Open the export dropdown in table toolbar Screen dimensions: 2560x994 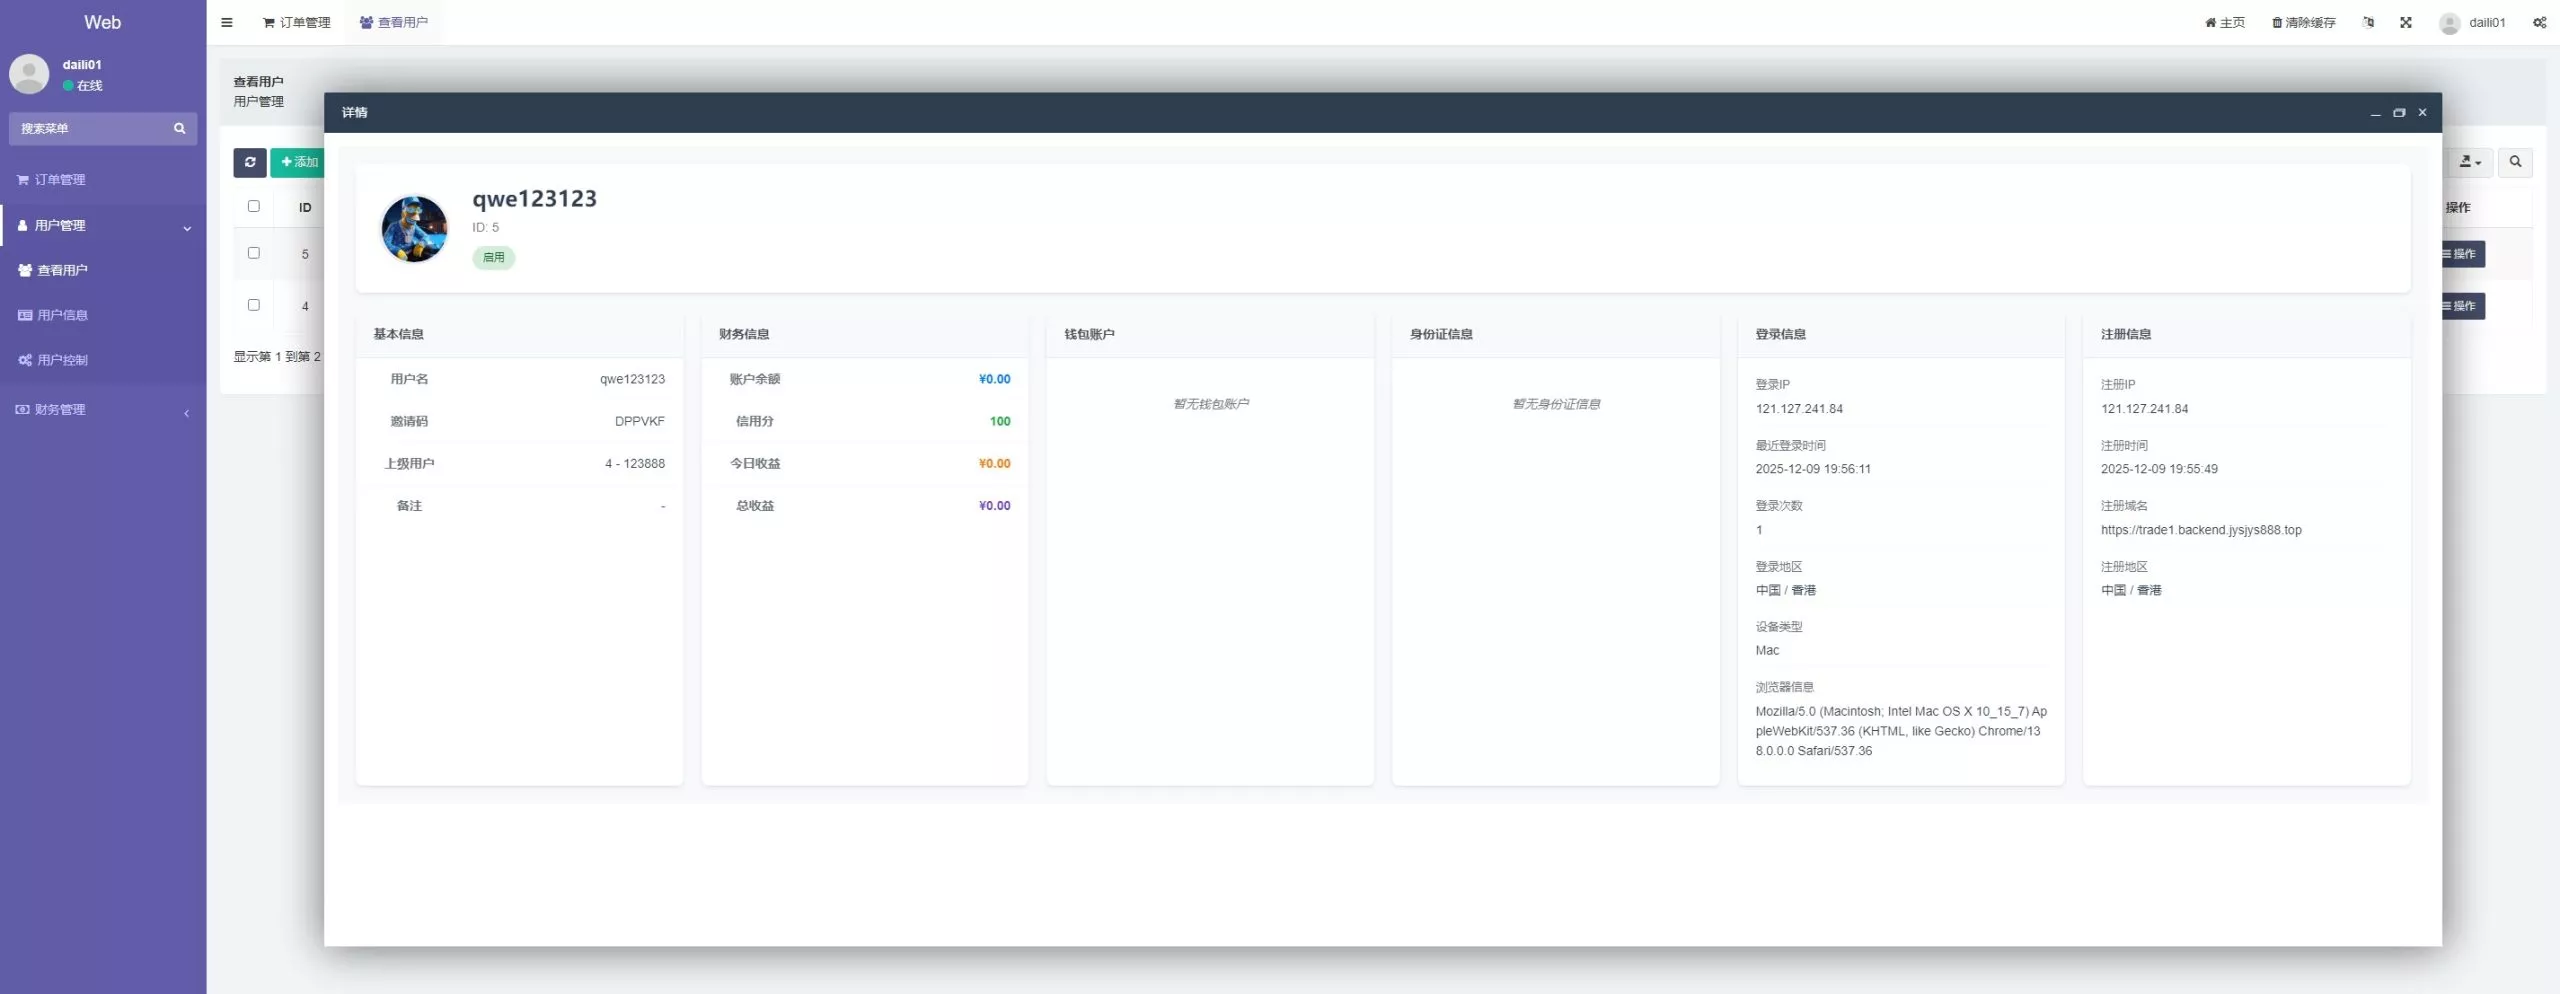point(2469,162)
